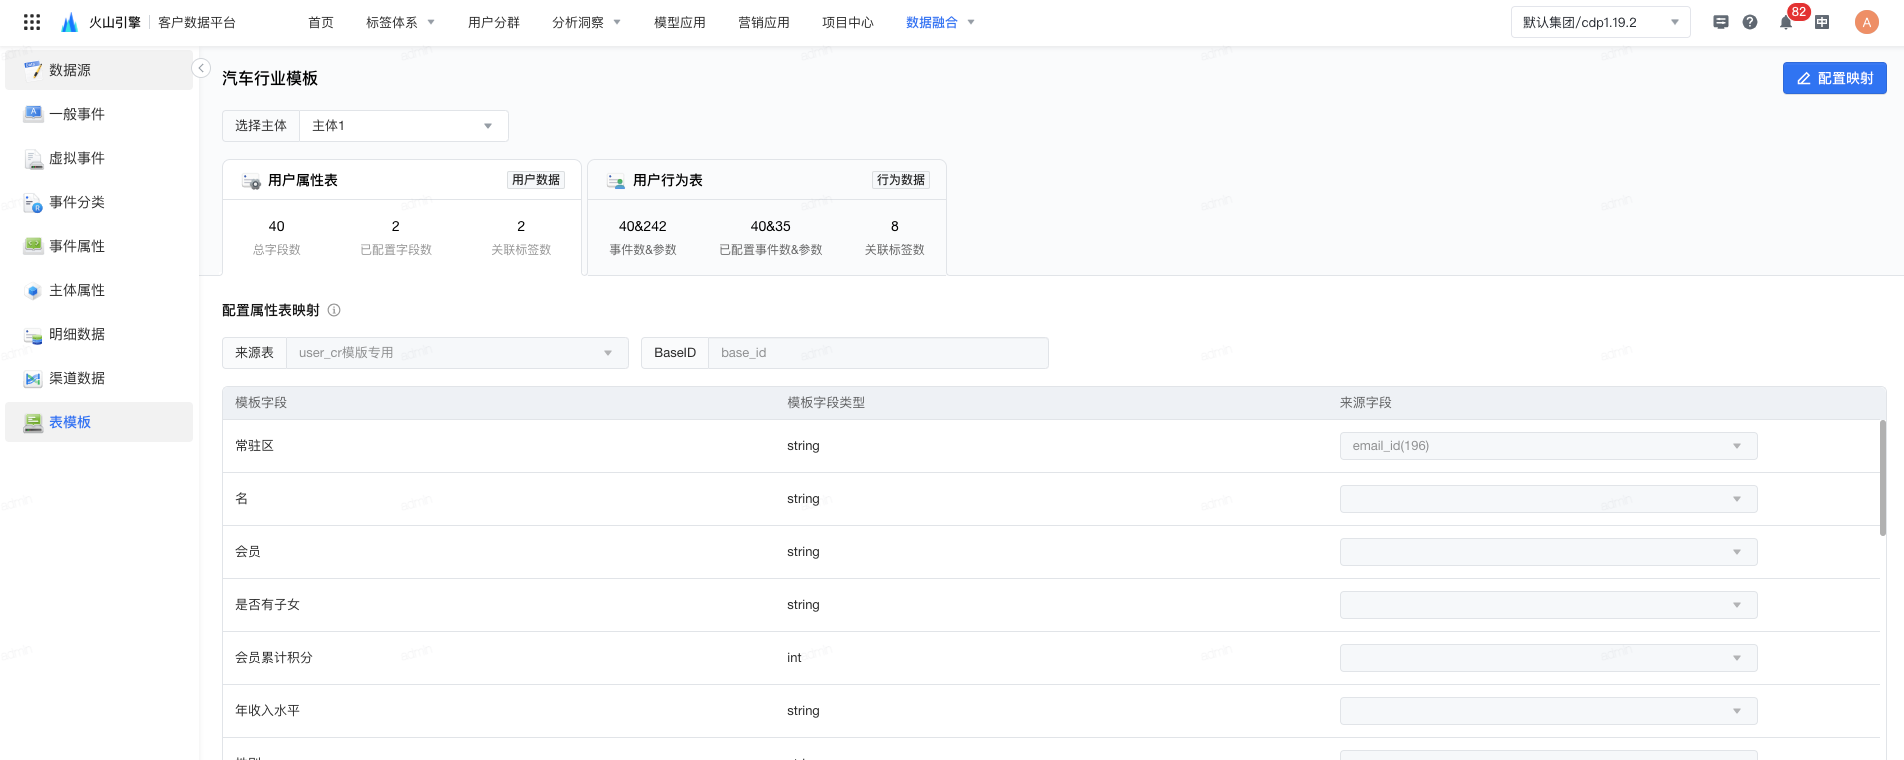Open source field dropdown for 常驻区
The image size is (1904, 760).
point(1548,446)
